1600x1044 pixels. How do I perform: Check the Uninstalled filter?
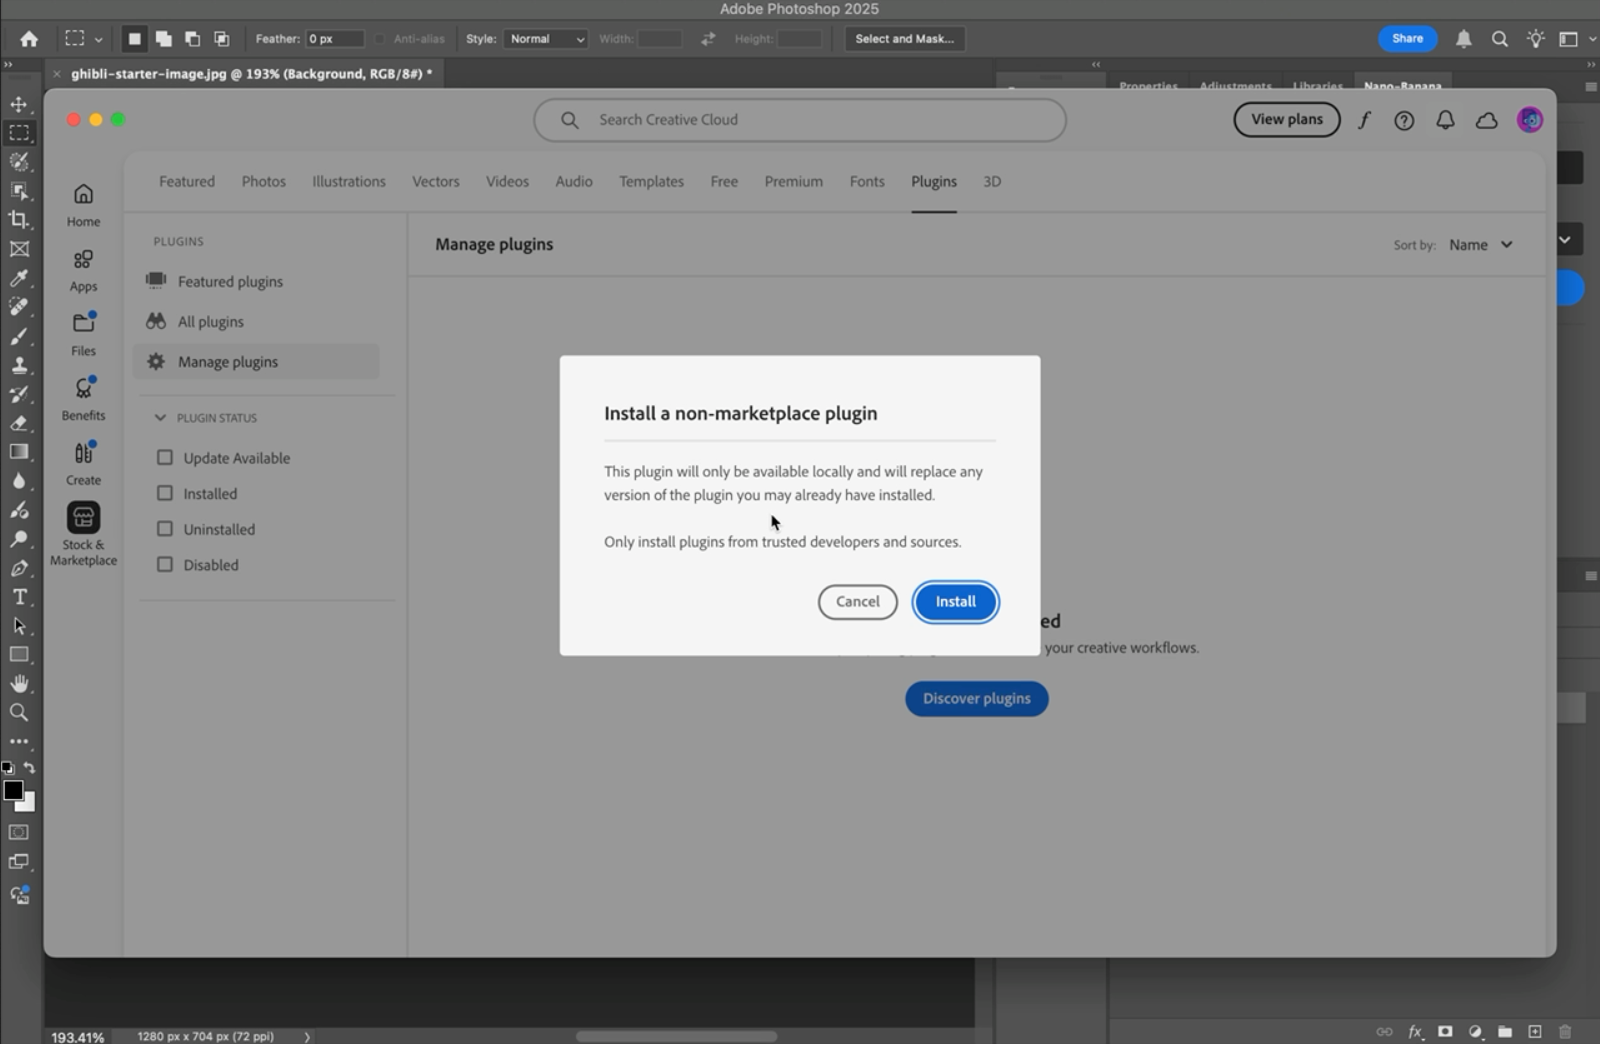(165, 529)
